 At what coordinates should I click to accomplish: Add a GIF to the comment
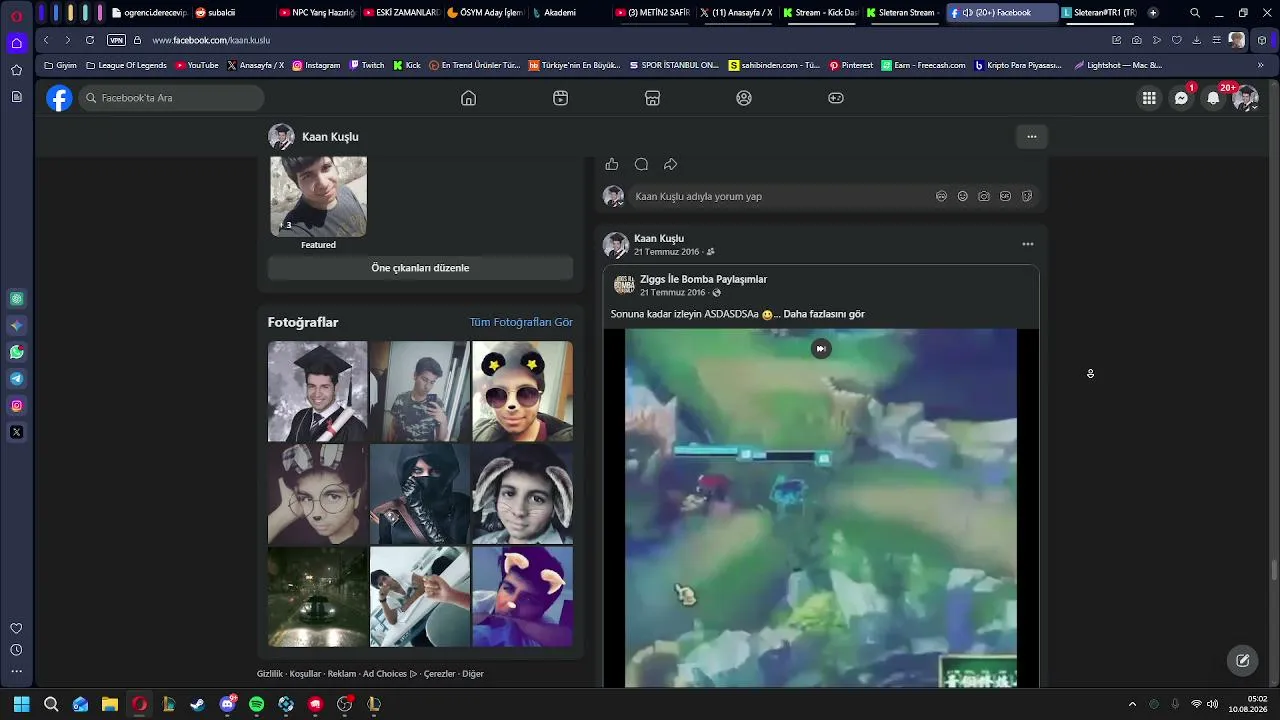point(1005,196)
